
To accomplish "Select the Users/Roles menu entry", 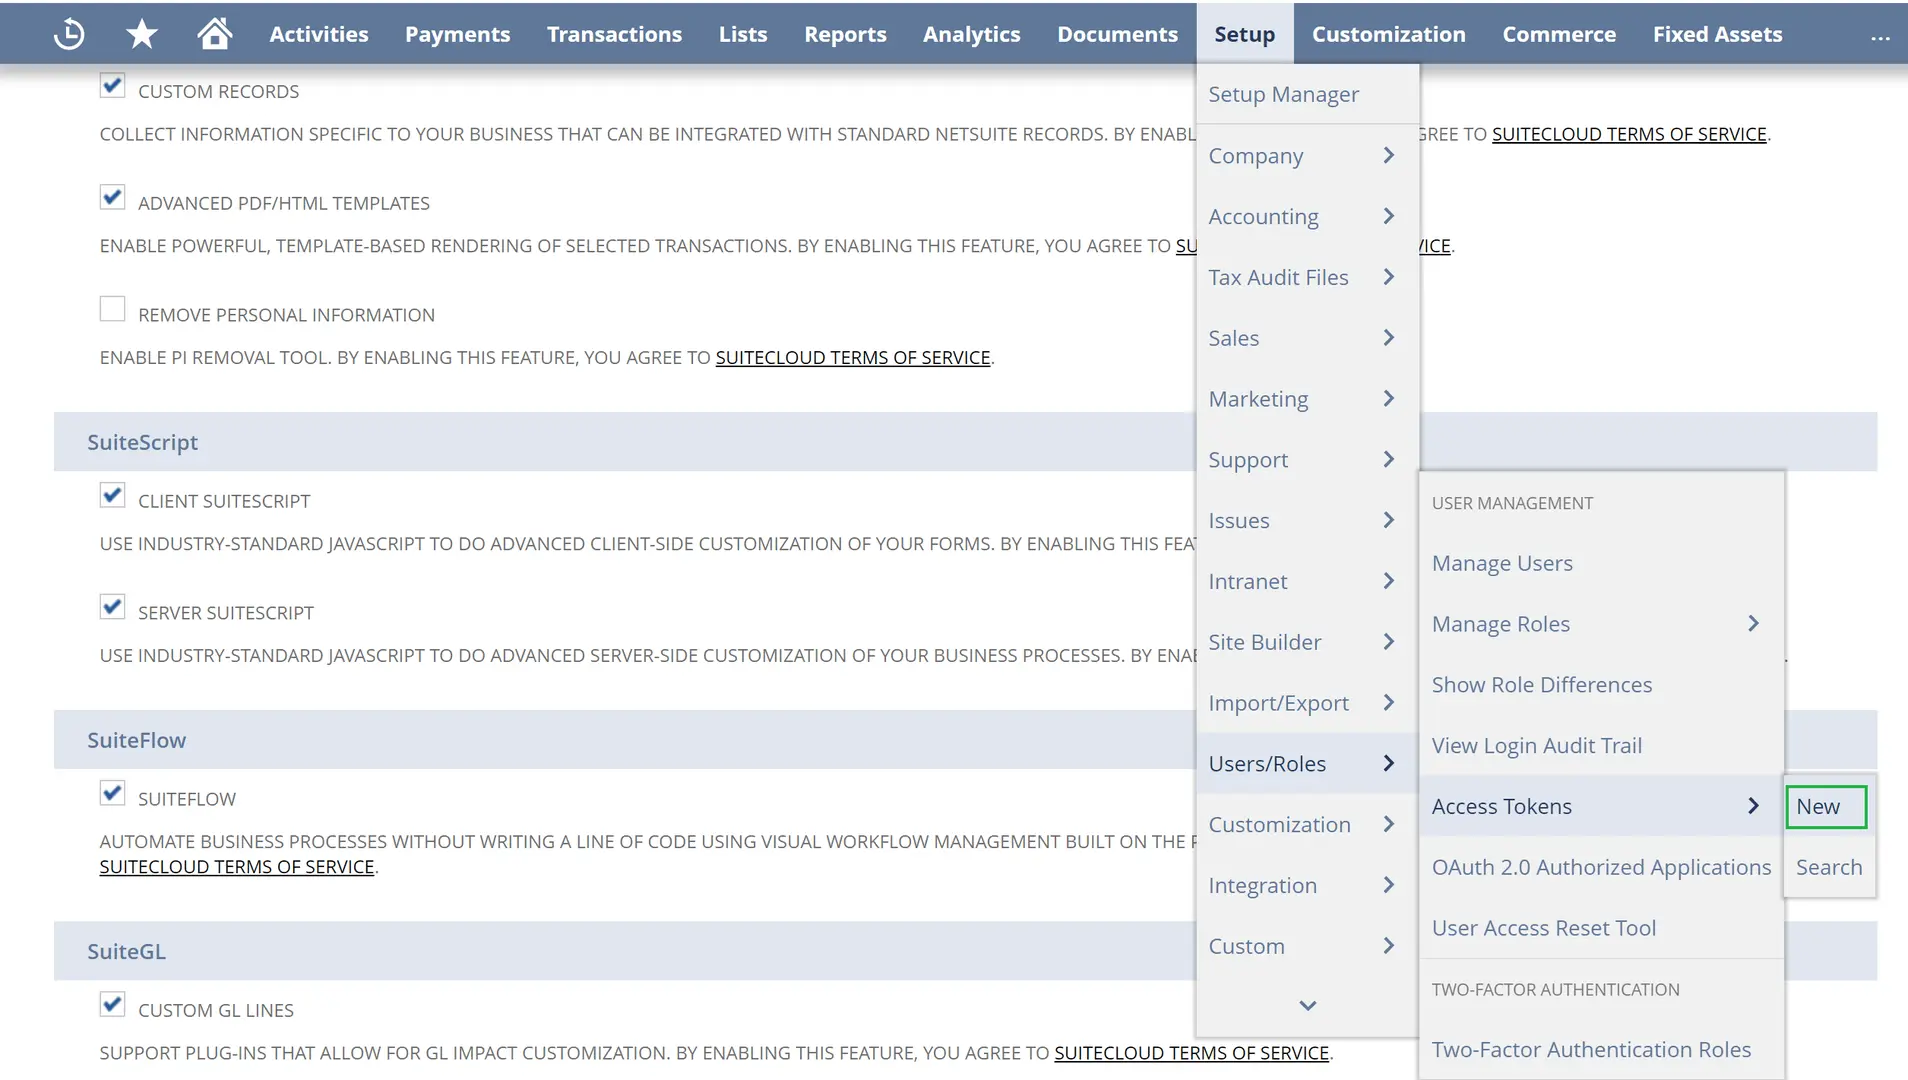I will (1307, 764).
